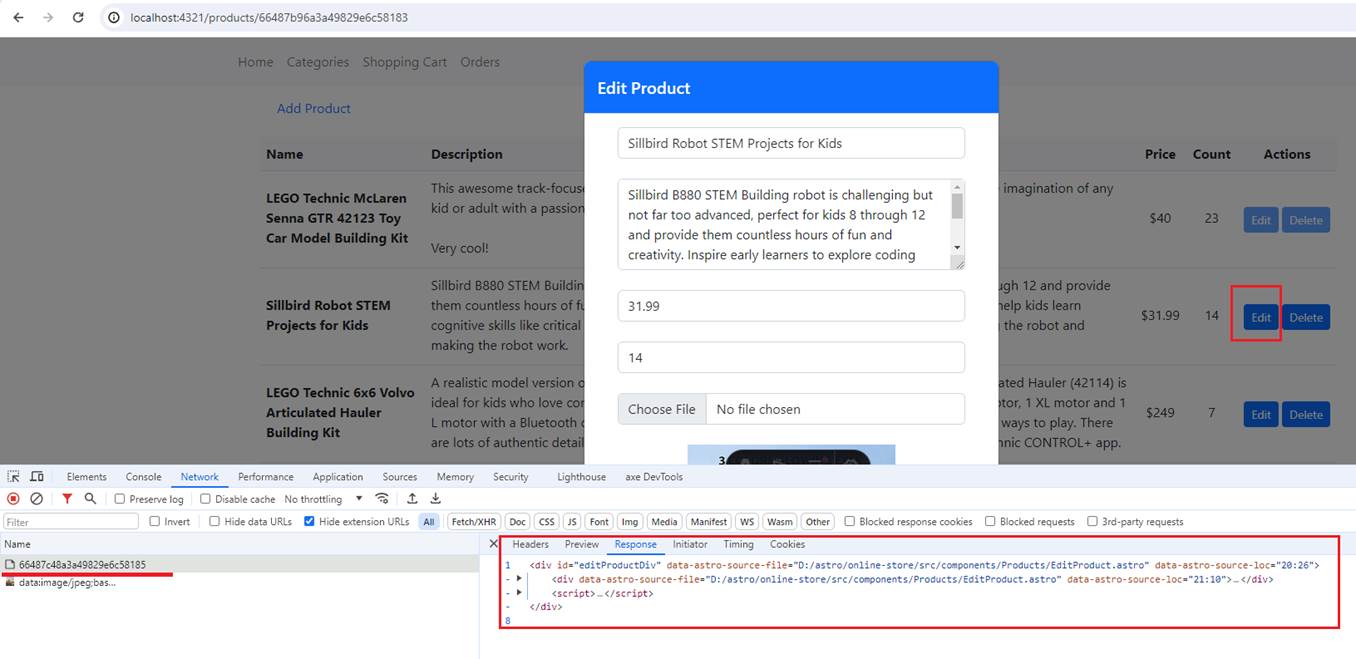Open the Initiator tab
Image resolution: width=1356 pixels, height=659 pixels.
[x=690, y=544]
